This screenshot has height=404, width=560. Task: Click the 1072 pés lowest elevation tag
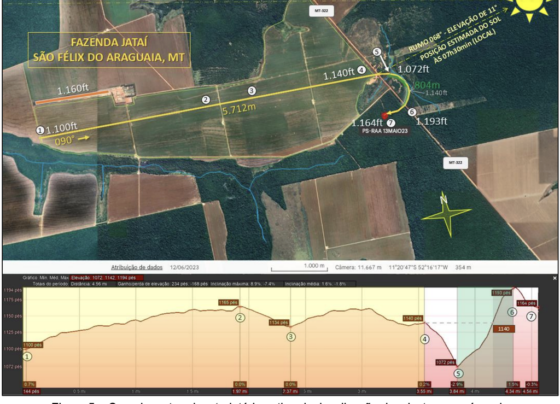click(x=446, y=362)
